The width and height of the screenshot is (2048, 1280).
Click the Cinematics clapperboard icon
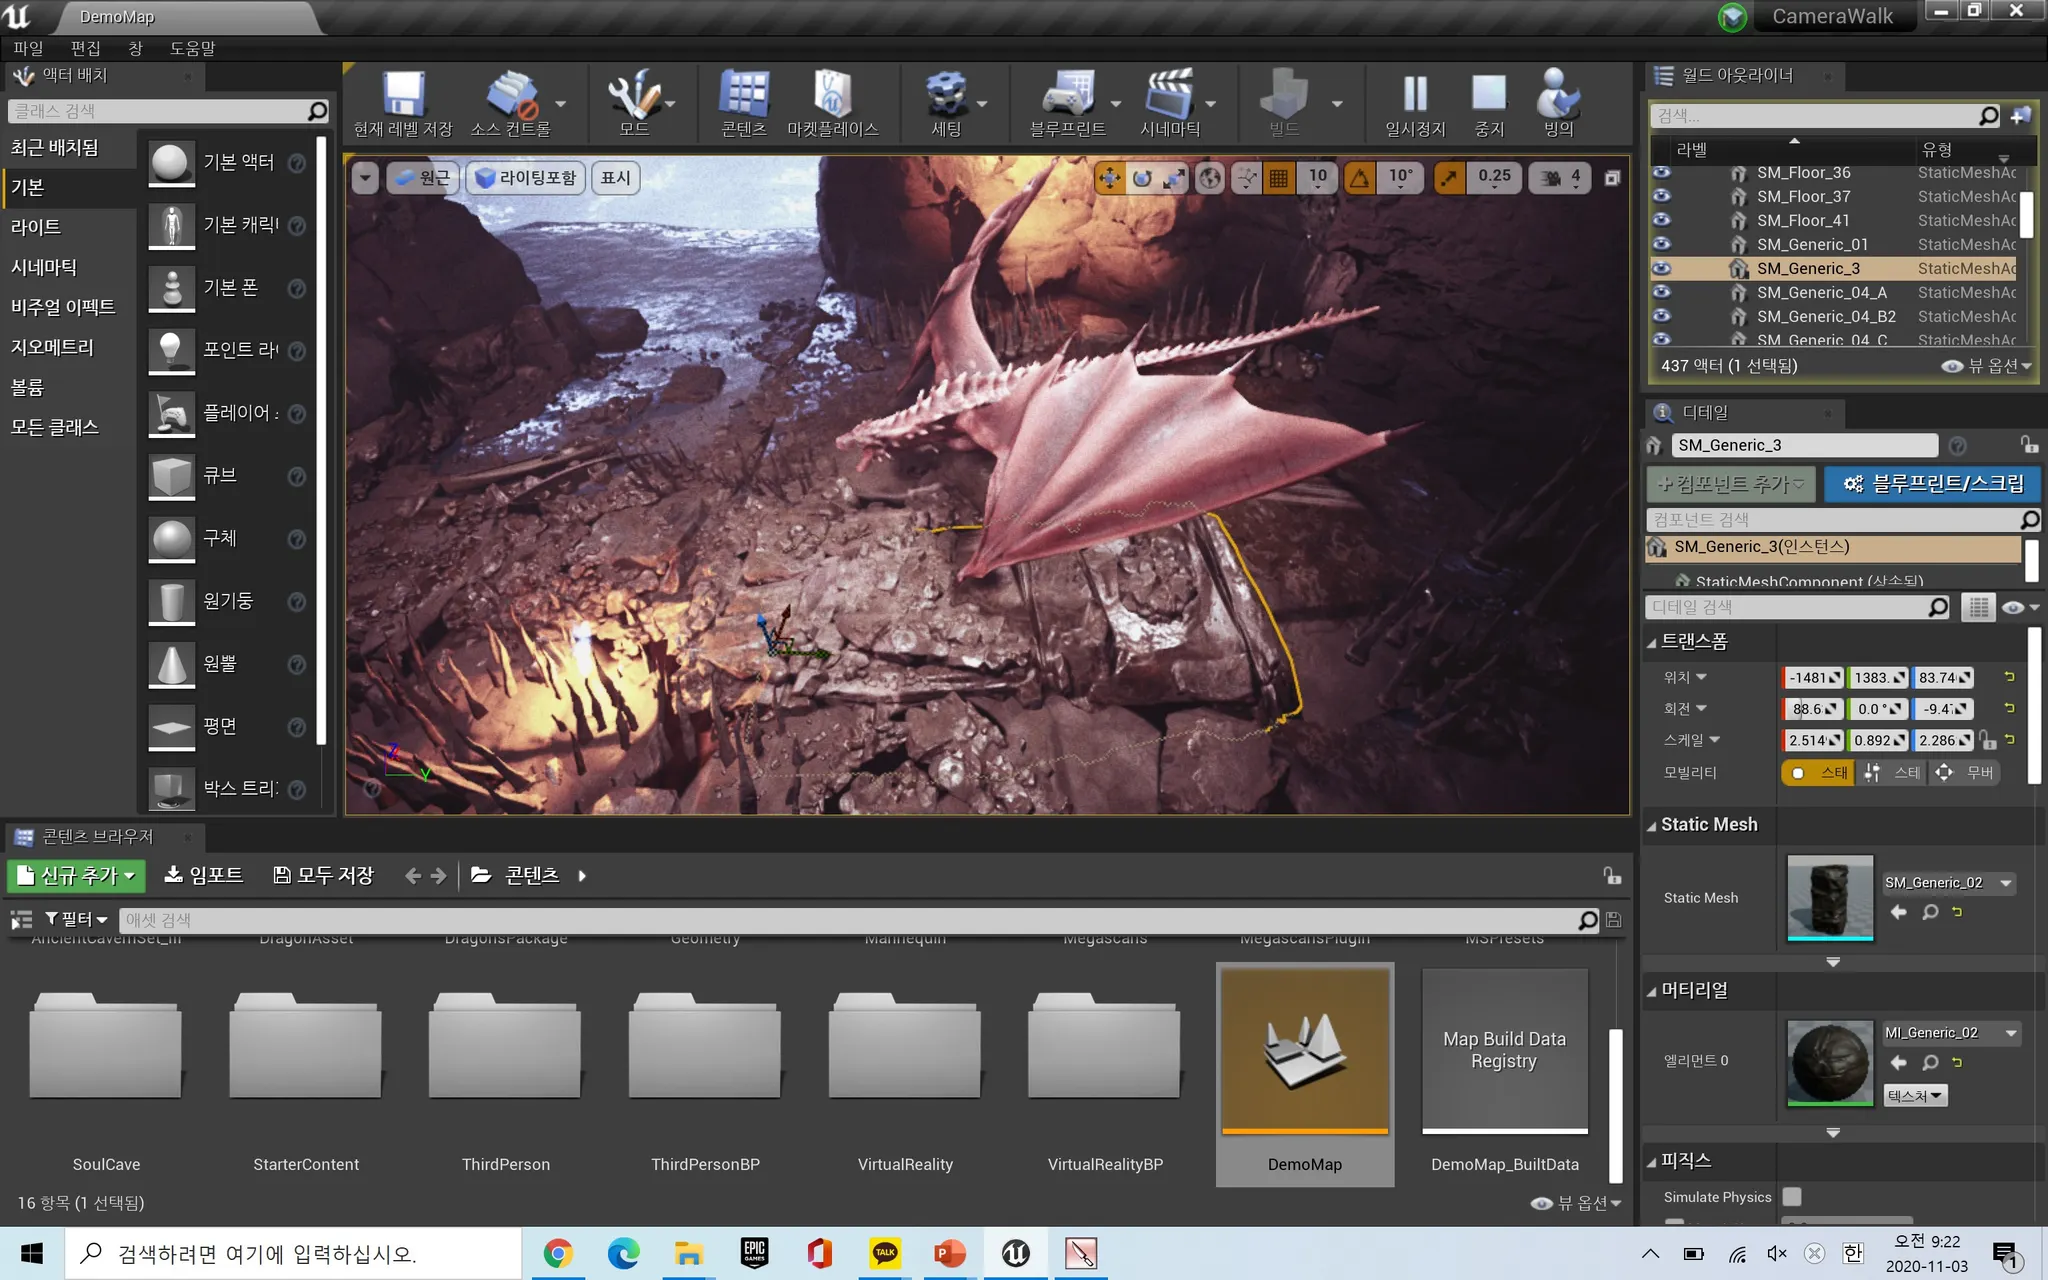pyautogui.click(x=1169, y=95)
